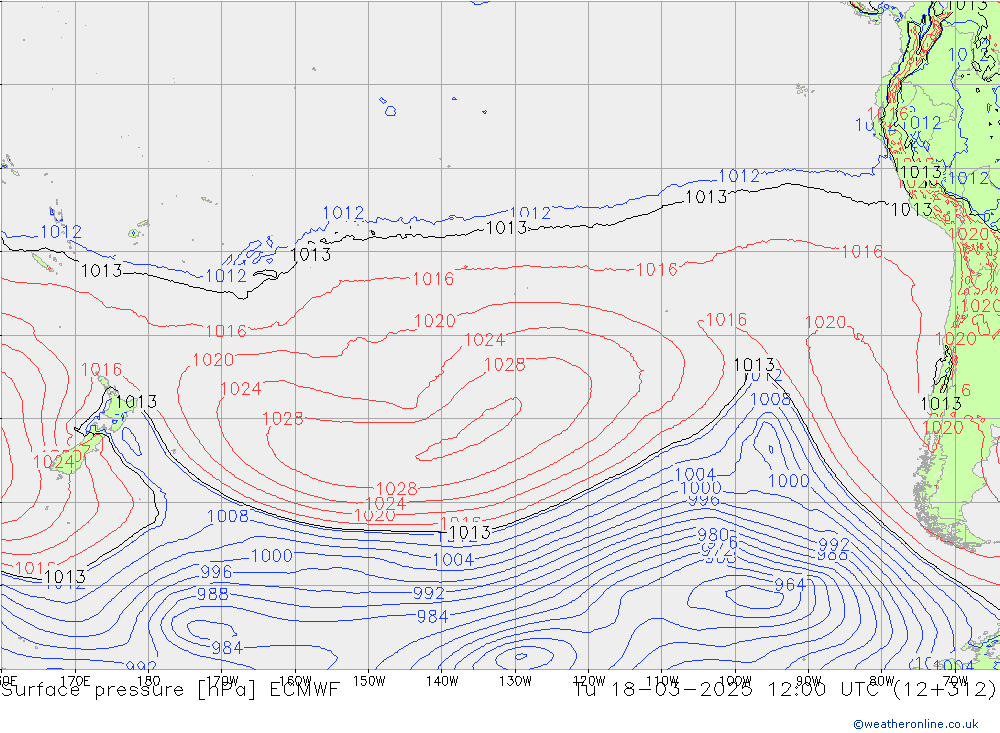Image resolution: width=1000 pixels, height=733 pixels.
Task: Click the 1008 label near New Zealand
Action: (227, 516)
